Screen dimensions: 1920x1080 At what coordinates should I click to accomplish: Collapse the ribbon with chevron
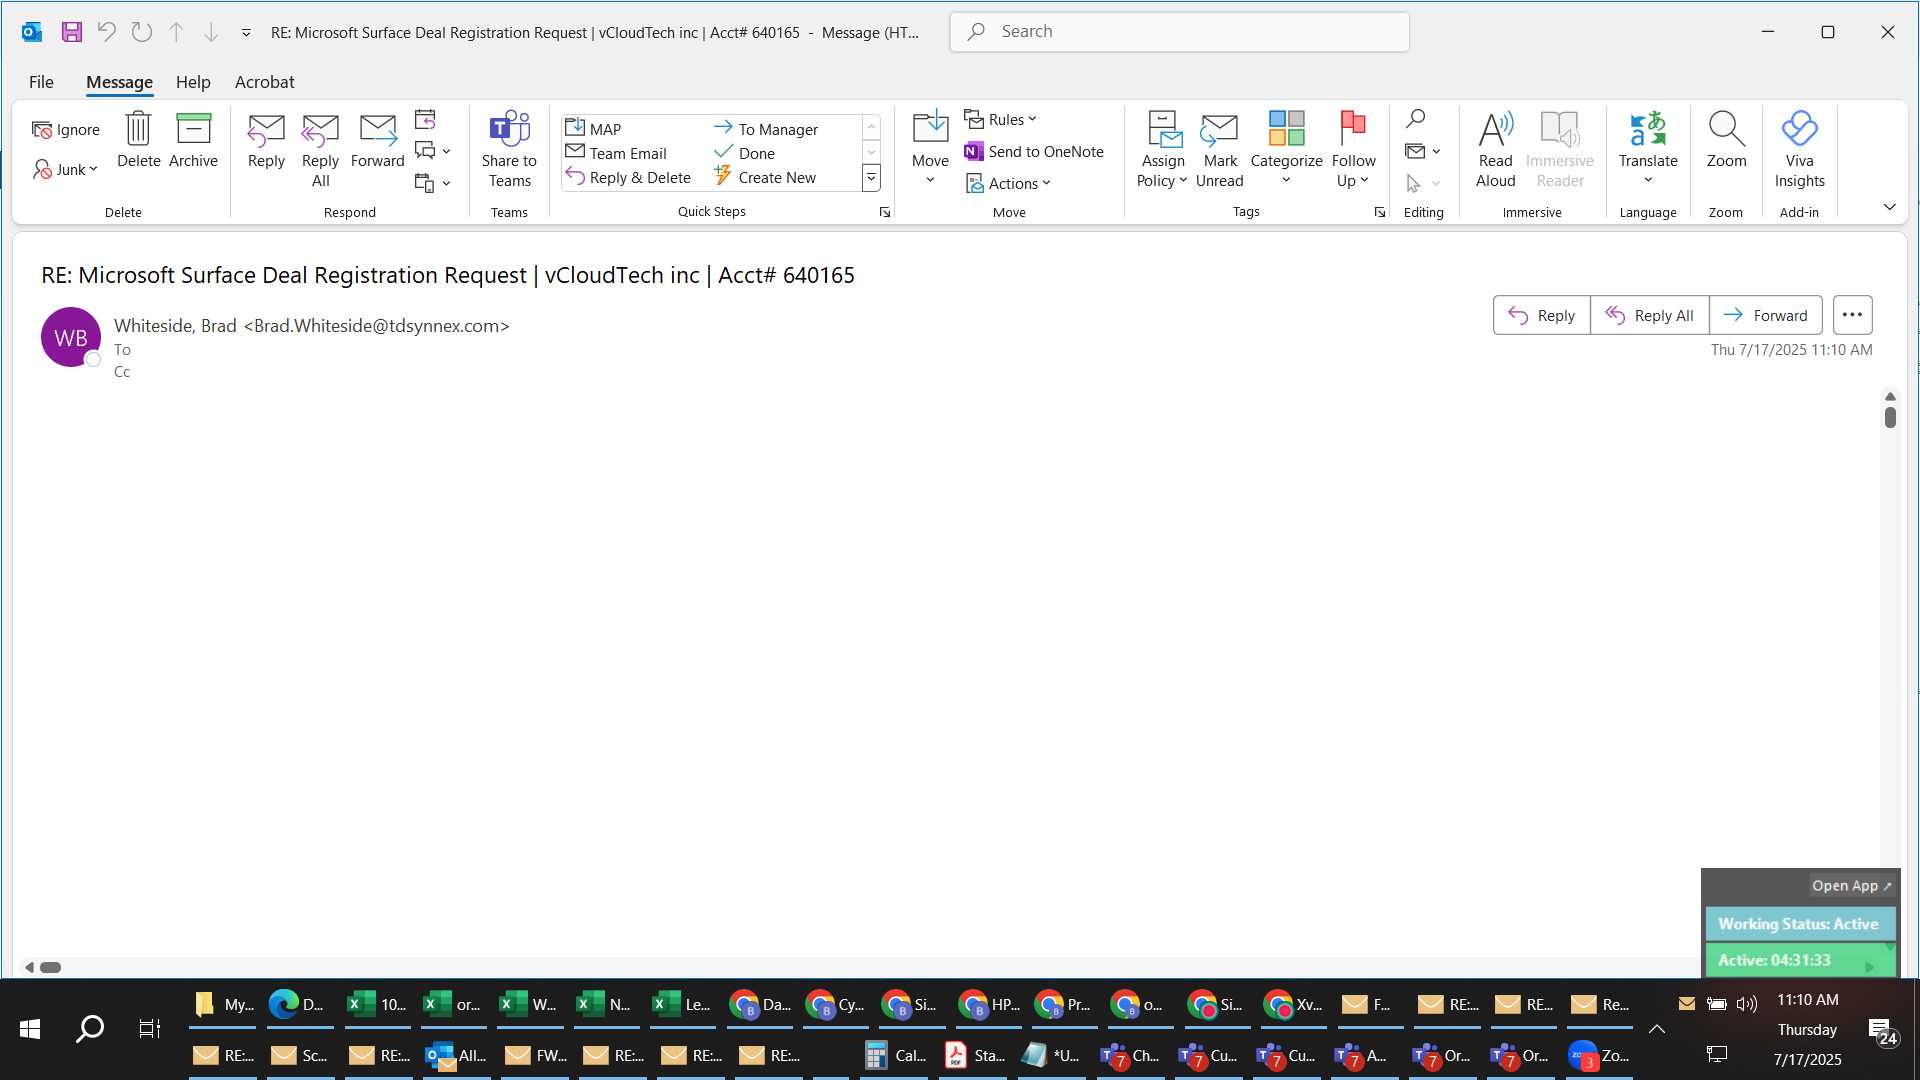pyautogui.click(x=1889, y=207)
